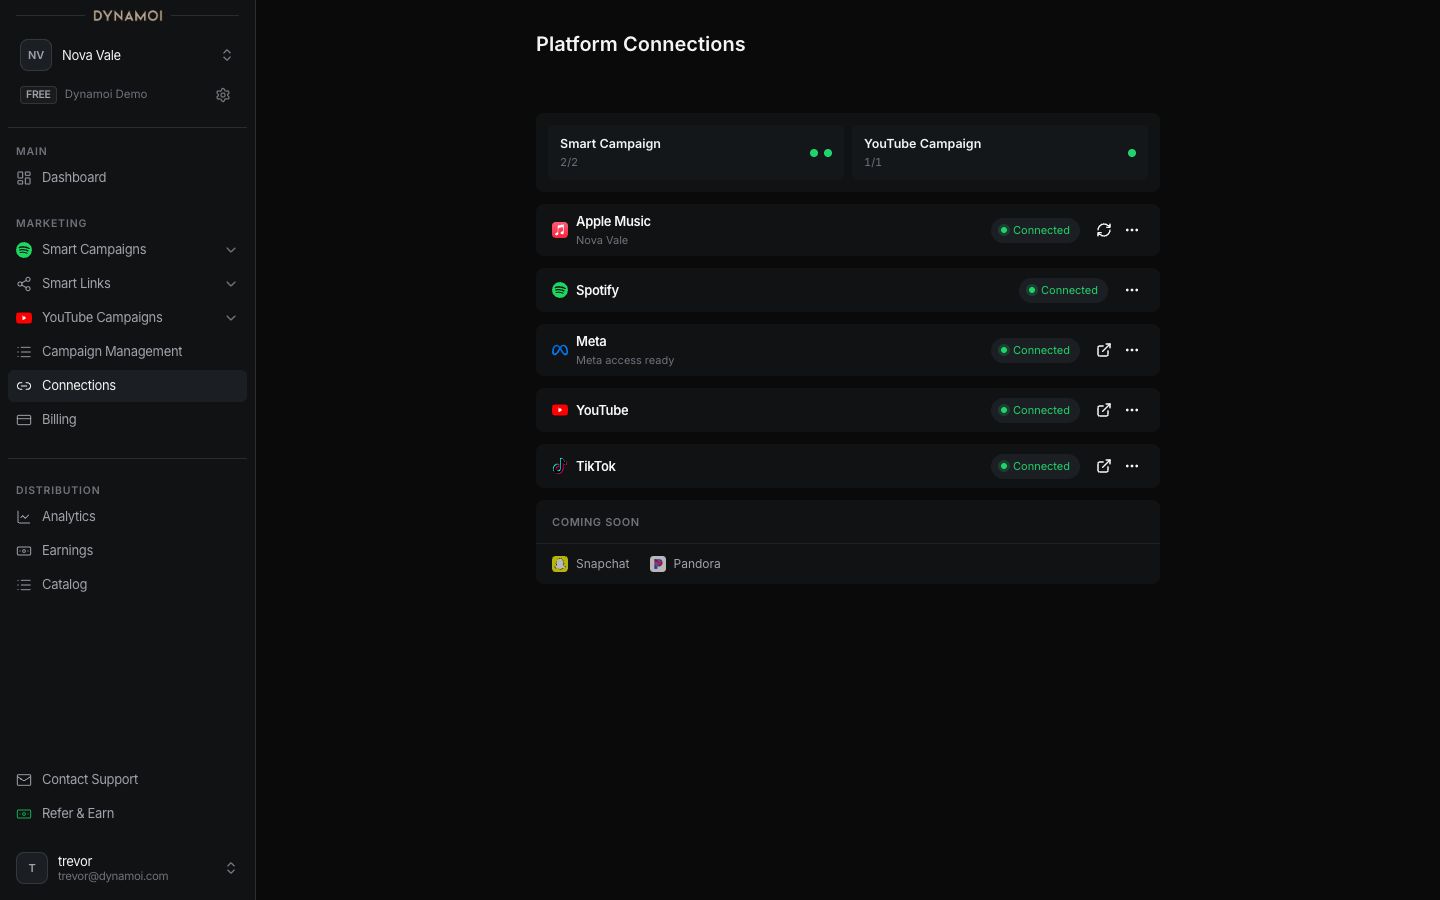
Task: Click Contact Support link
Action: coord(127,780)
